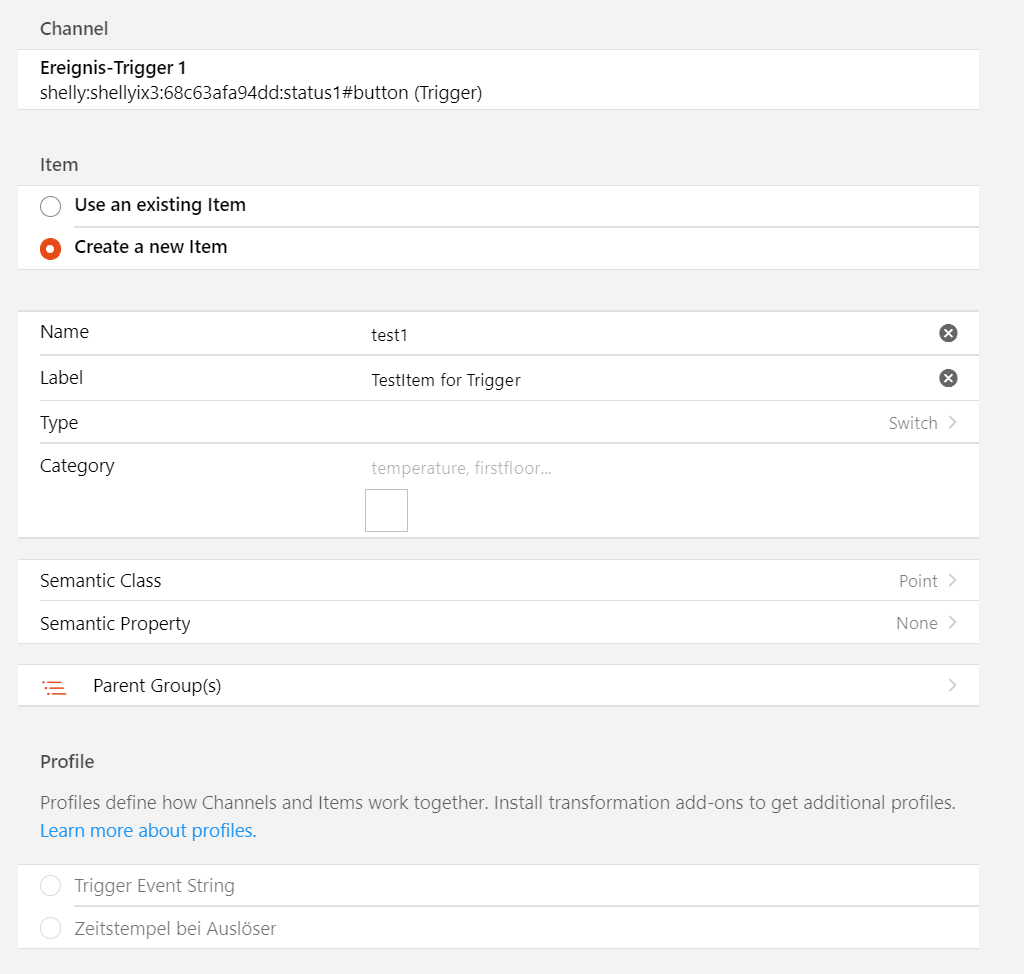Image resolution: width=1024 pixels, height=974 pixels.
Task: Clear the Name field with the X icon
Action: [x=948, y=333]
